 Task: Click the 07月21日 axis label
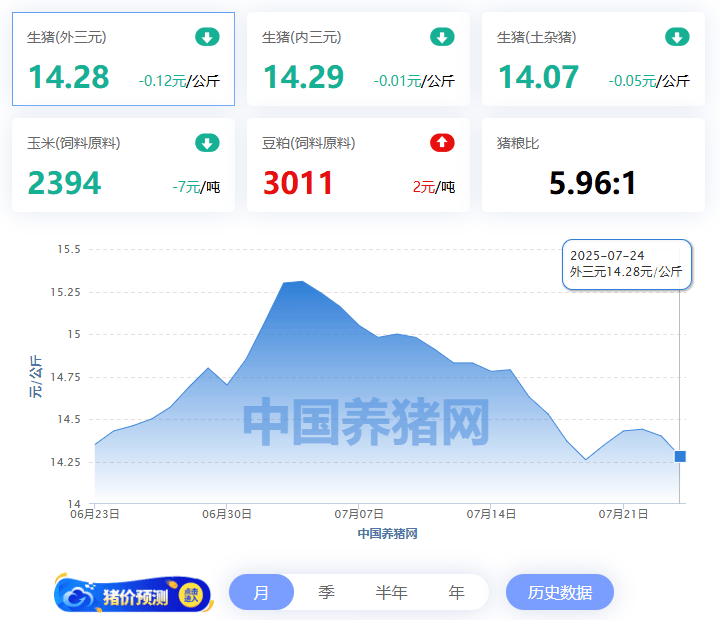[624, 514]
